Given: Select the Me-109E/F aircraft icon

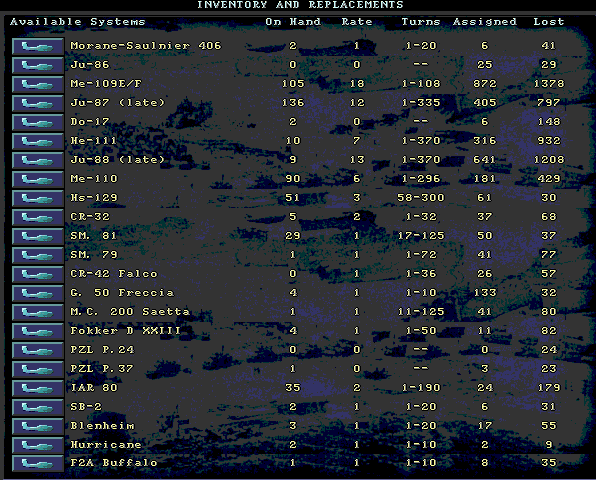Looking at the screenshot, I should click(x=38, y=84).
